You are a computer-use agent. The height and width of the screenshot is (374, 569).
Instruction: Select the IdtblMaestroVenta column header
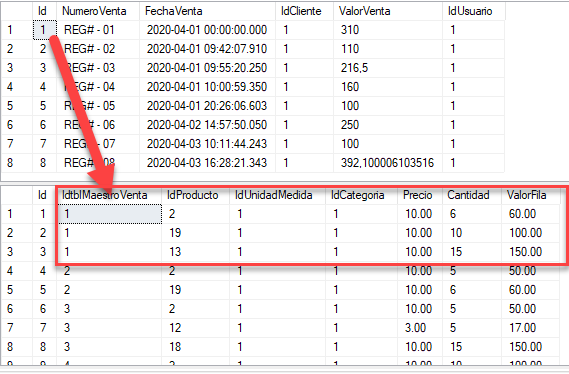[x=109, y=195]
